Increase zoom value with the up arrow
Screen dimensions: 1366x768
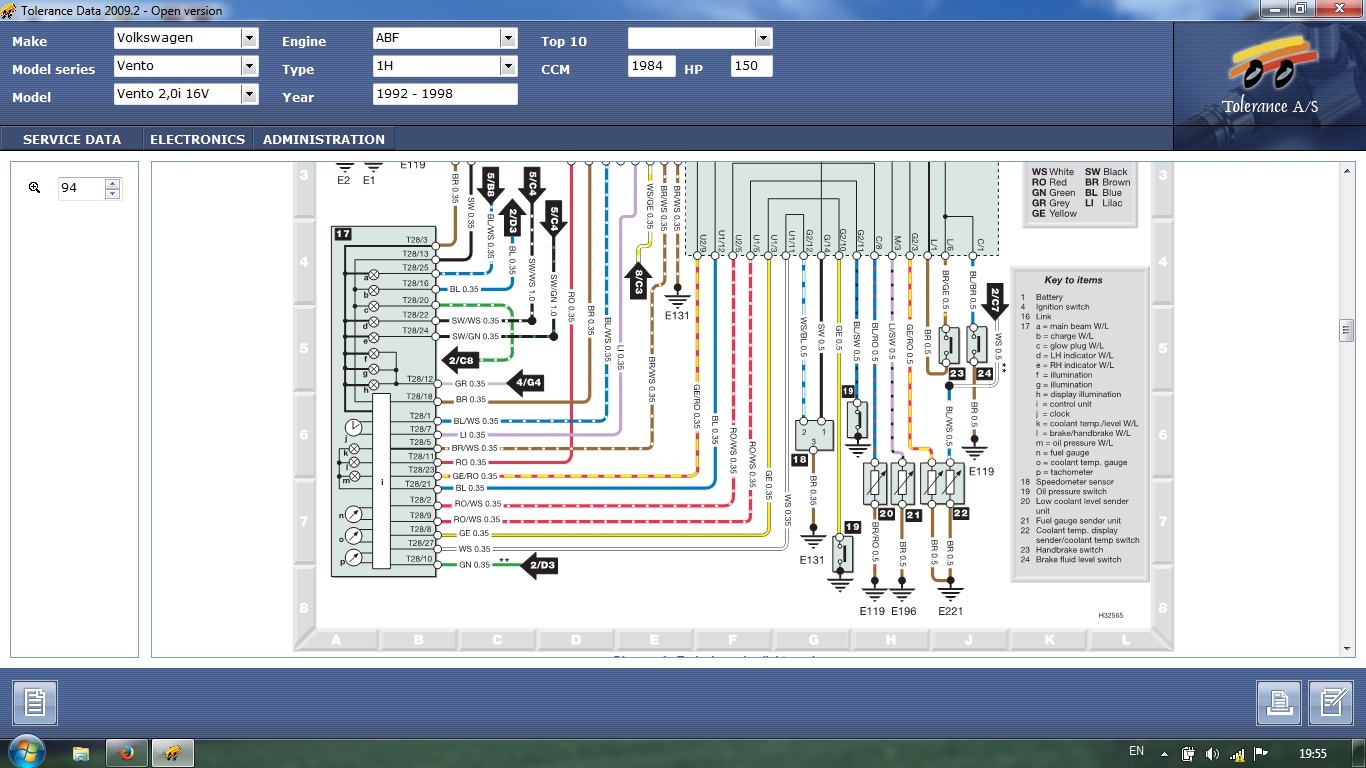tap(112, 183)
